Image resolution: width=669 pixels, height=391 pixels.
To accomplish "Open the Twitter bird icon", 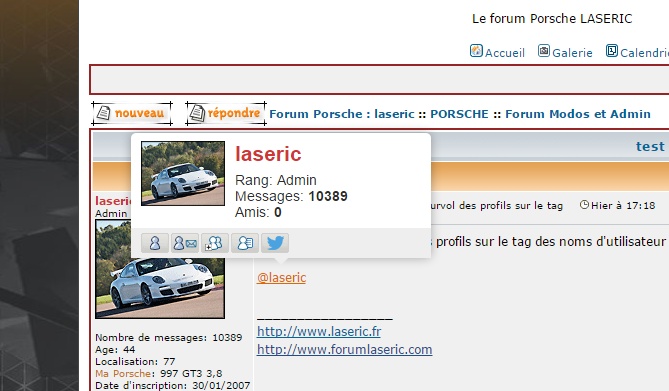I will [275, 243].
